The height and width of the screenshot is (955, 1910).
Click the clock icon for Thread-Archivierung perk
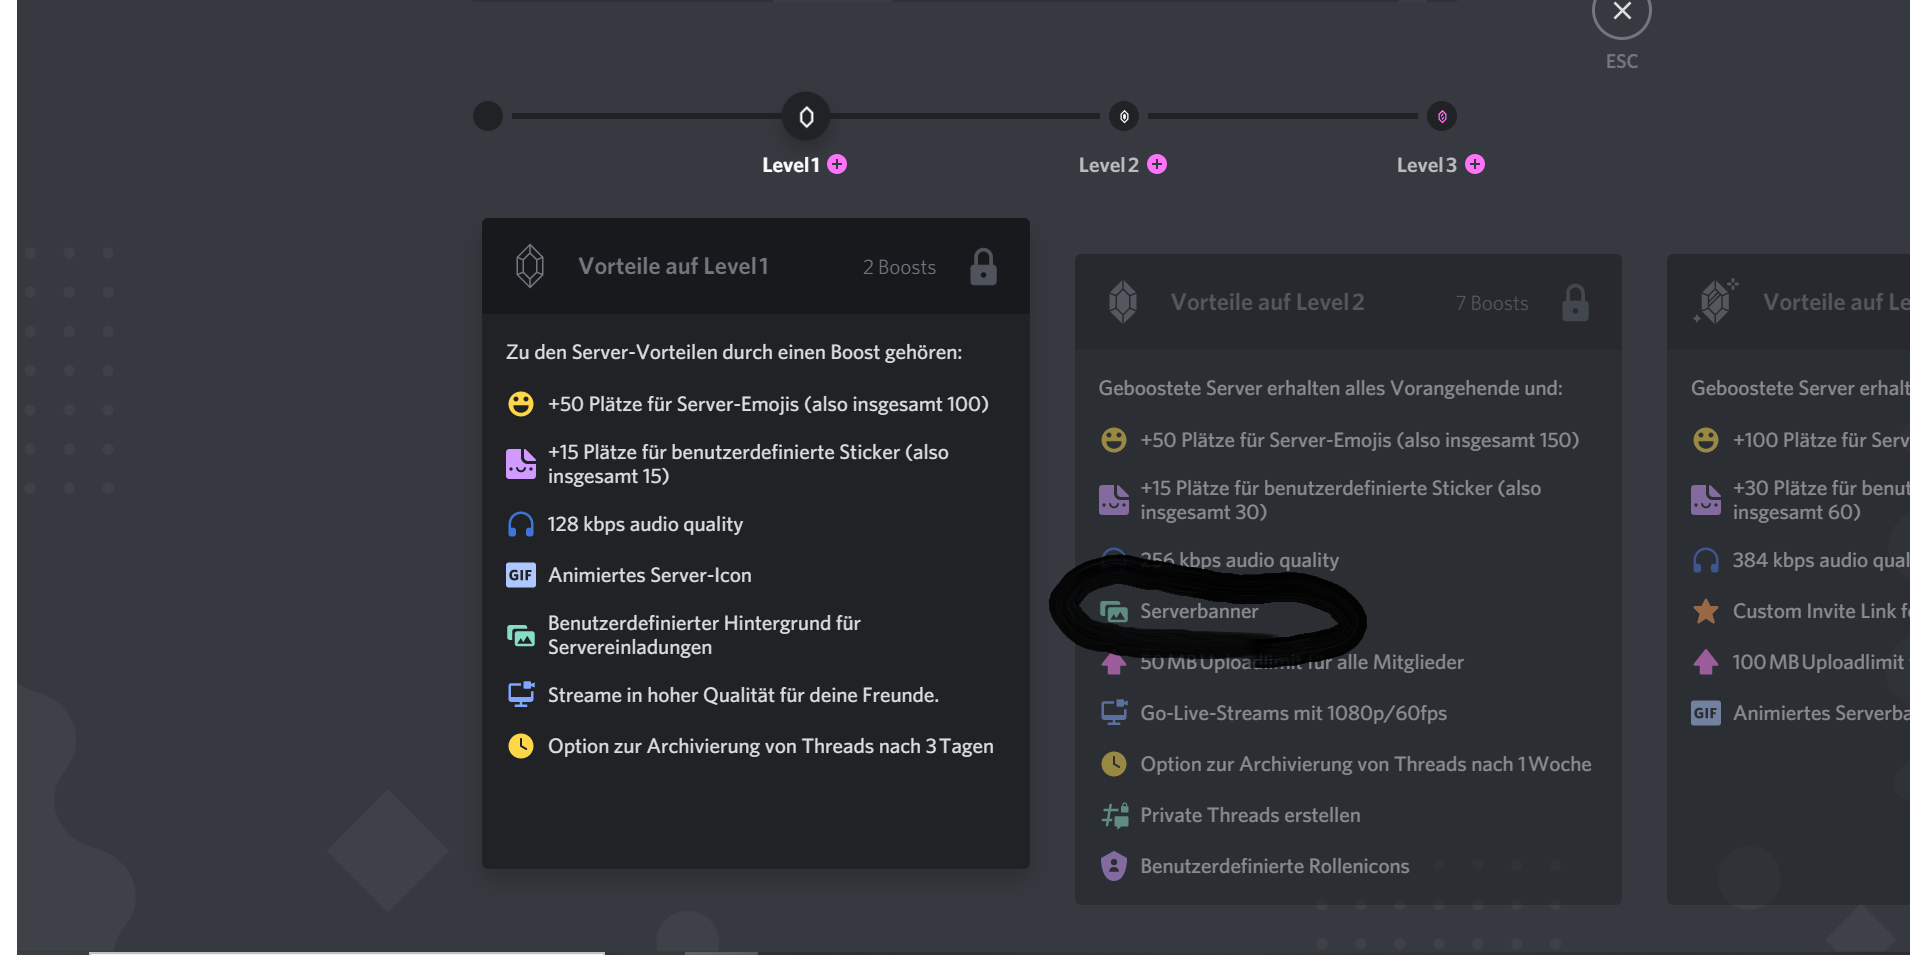(521, 746)
